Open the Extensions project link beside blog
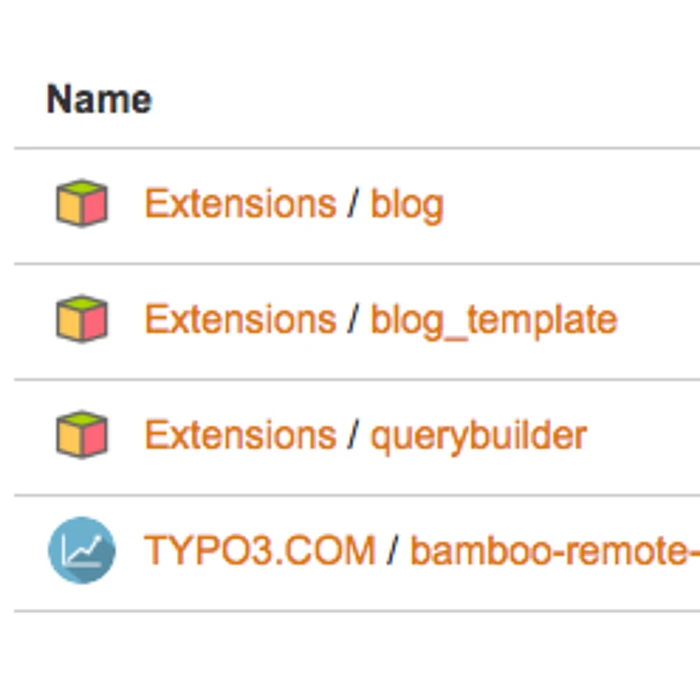Screen dimensions: 700x700 point(240,204)
